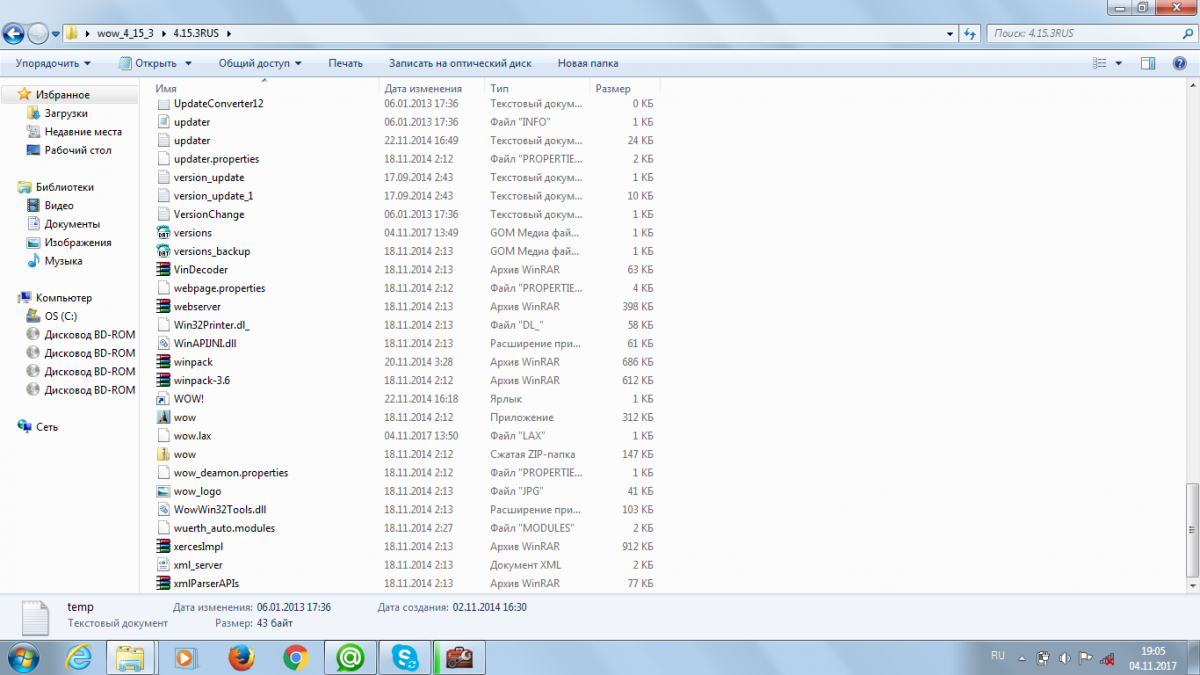Image resolution: width=1200 pixels, height=675 pixels.
Task: Open the Открыть dropdown arrow
Action: (x=187, y=63)
